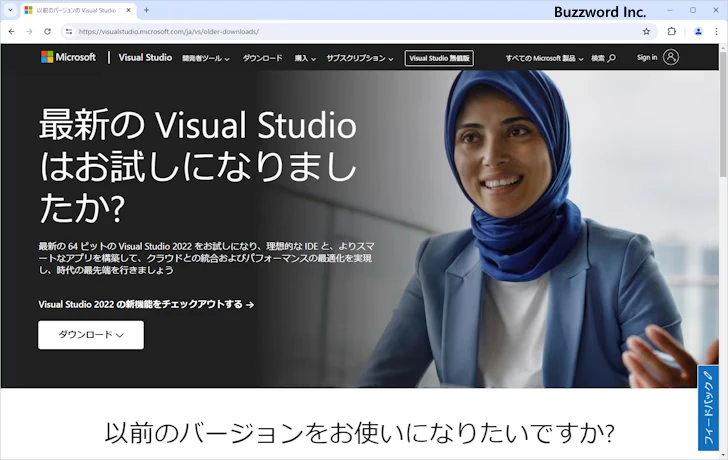Expand the サブスクリプション menu

(360, 58)
